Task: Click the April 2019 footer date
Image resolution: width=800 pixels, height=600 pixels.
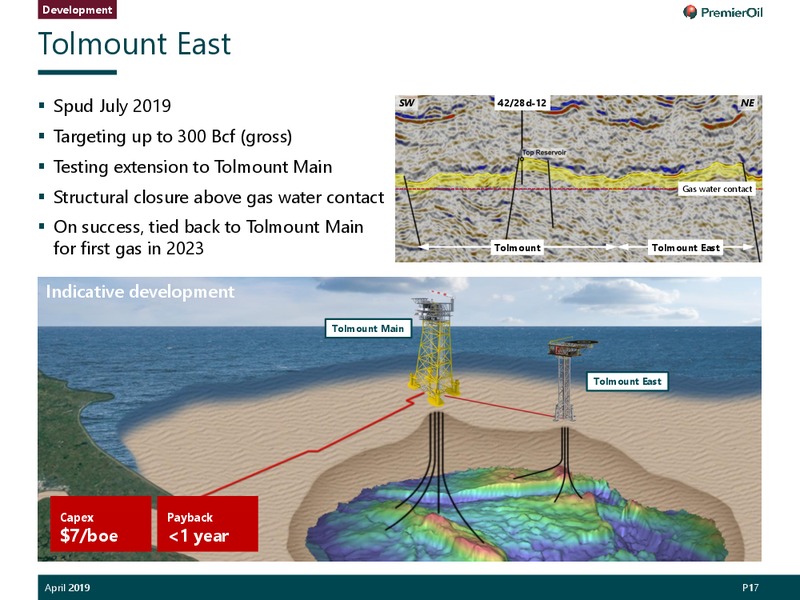Action: tap(67, 588)
